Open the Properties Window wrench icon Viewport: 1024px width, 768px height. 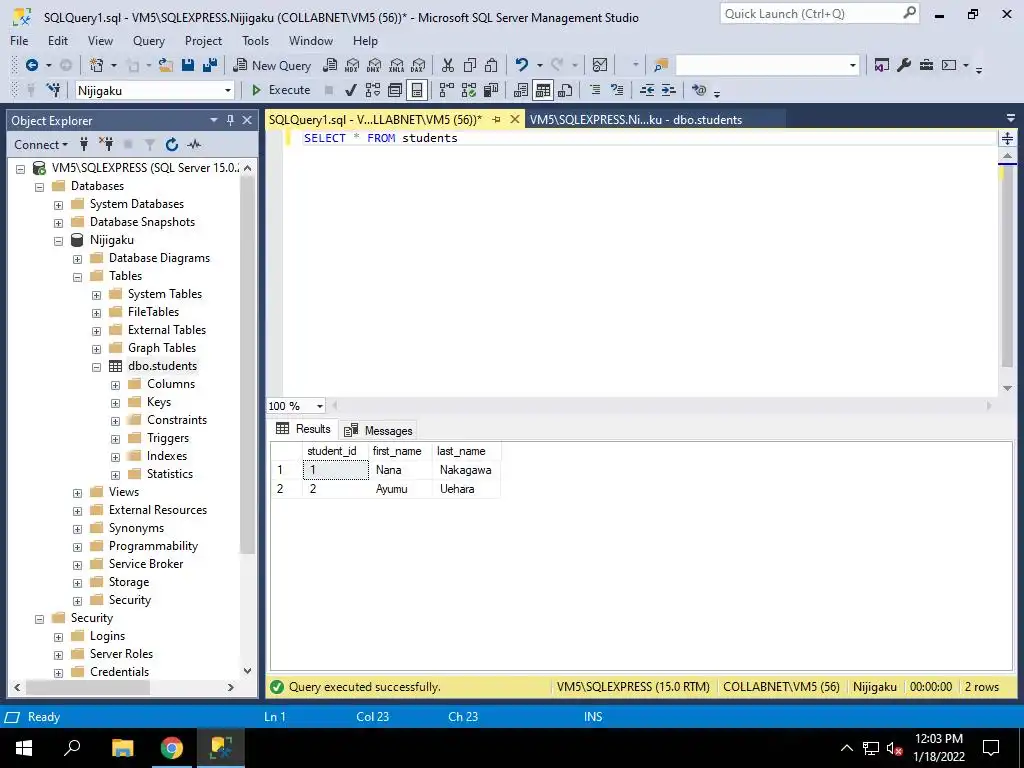pos(904,65)
